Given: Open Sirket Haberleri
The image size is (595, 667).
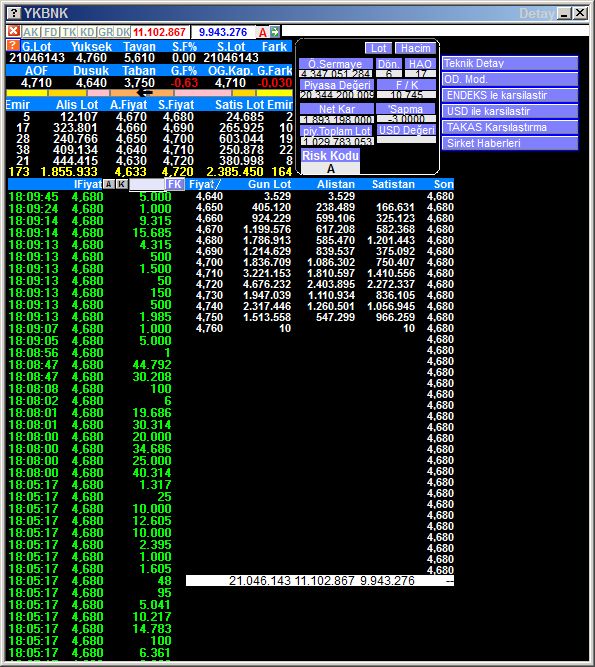Looking at the screenshot, I should [510, 143].
